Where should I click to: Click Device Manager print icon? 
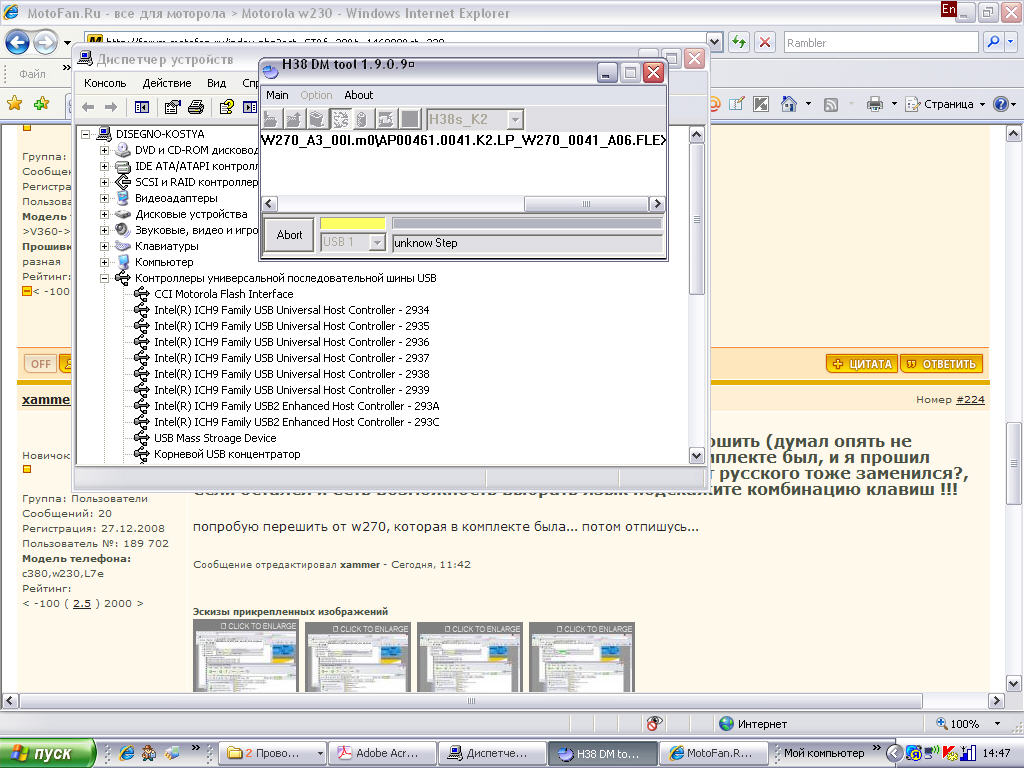[196, 107]
